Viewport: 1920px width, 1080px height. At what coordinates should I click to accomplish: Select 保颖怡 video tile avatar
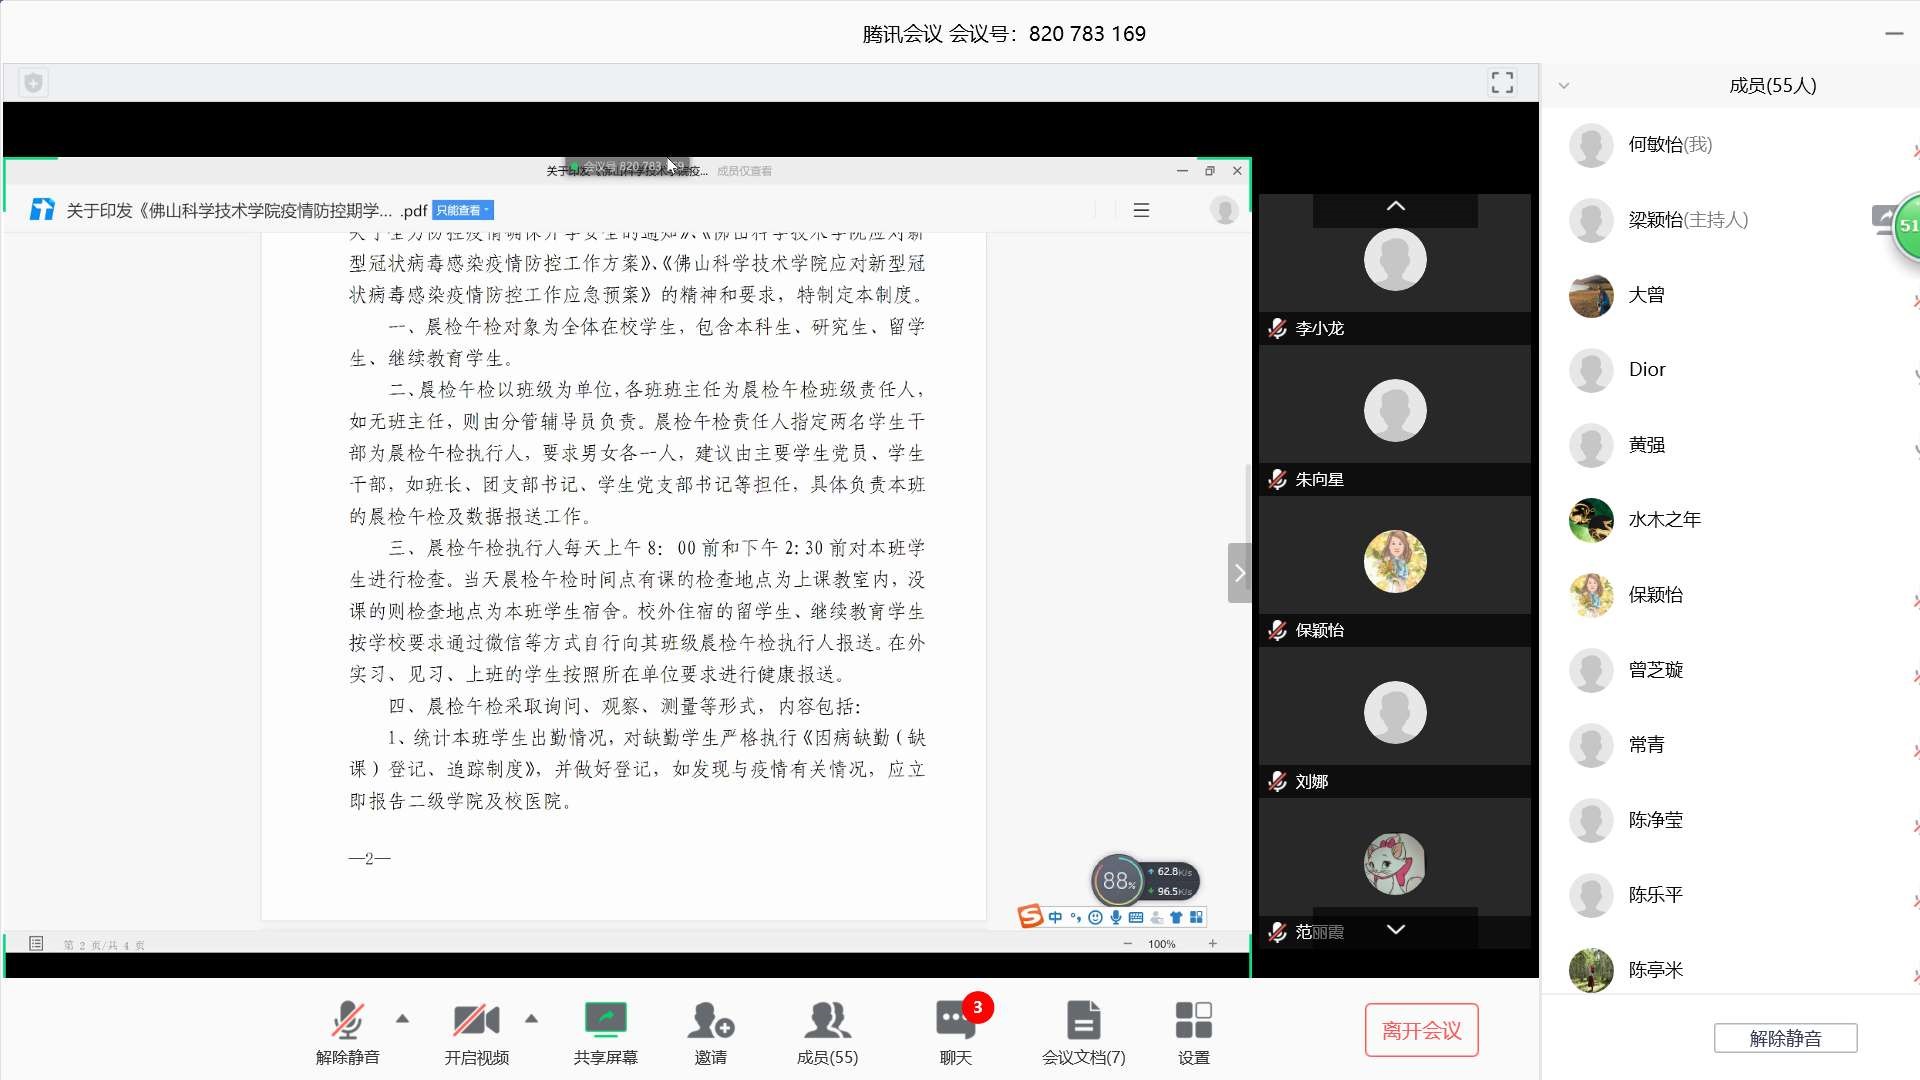1395,562
